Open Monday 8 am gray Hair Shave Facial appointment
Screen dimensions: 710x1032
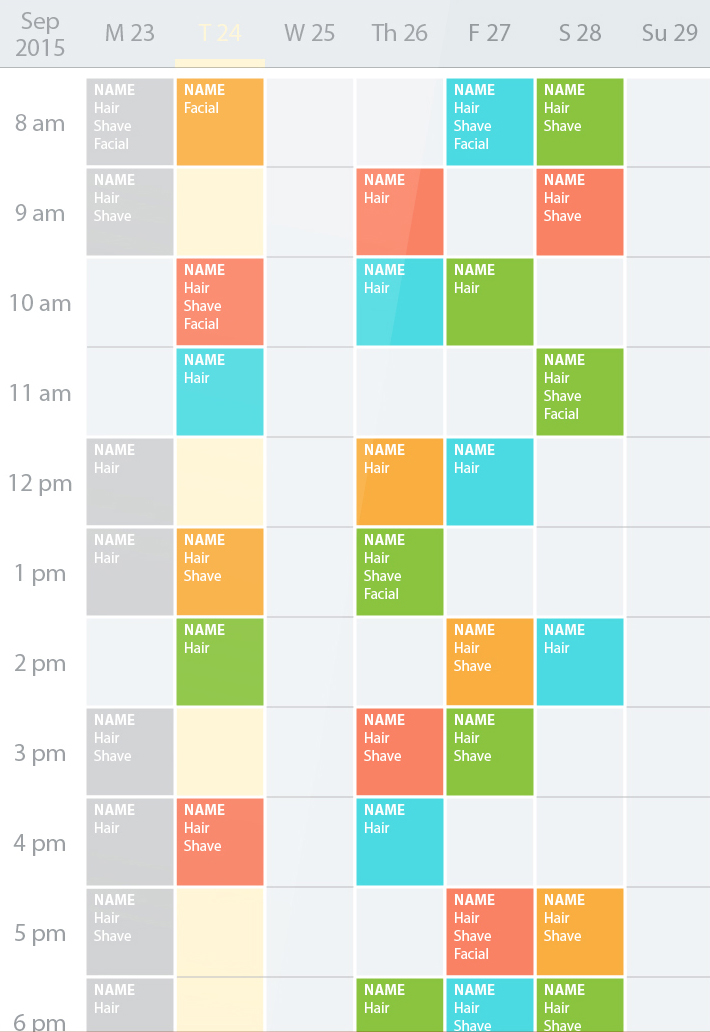(x=130, y=122)
